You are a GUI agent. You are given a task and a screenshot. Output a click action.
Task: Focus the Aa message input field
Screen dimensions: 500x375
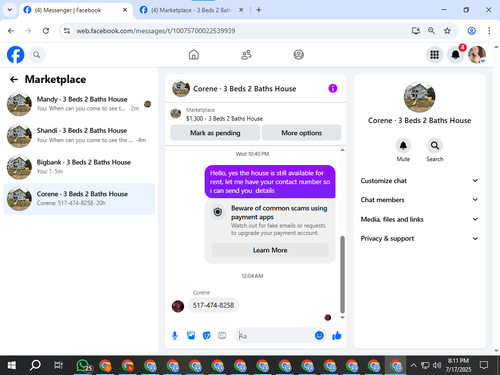point(275,336)
